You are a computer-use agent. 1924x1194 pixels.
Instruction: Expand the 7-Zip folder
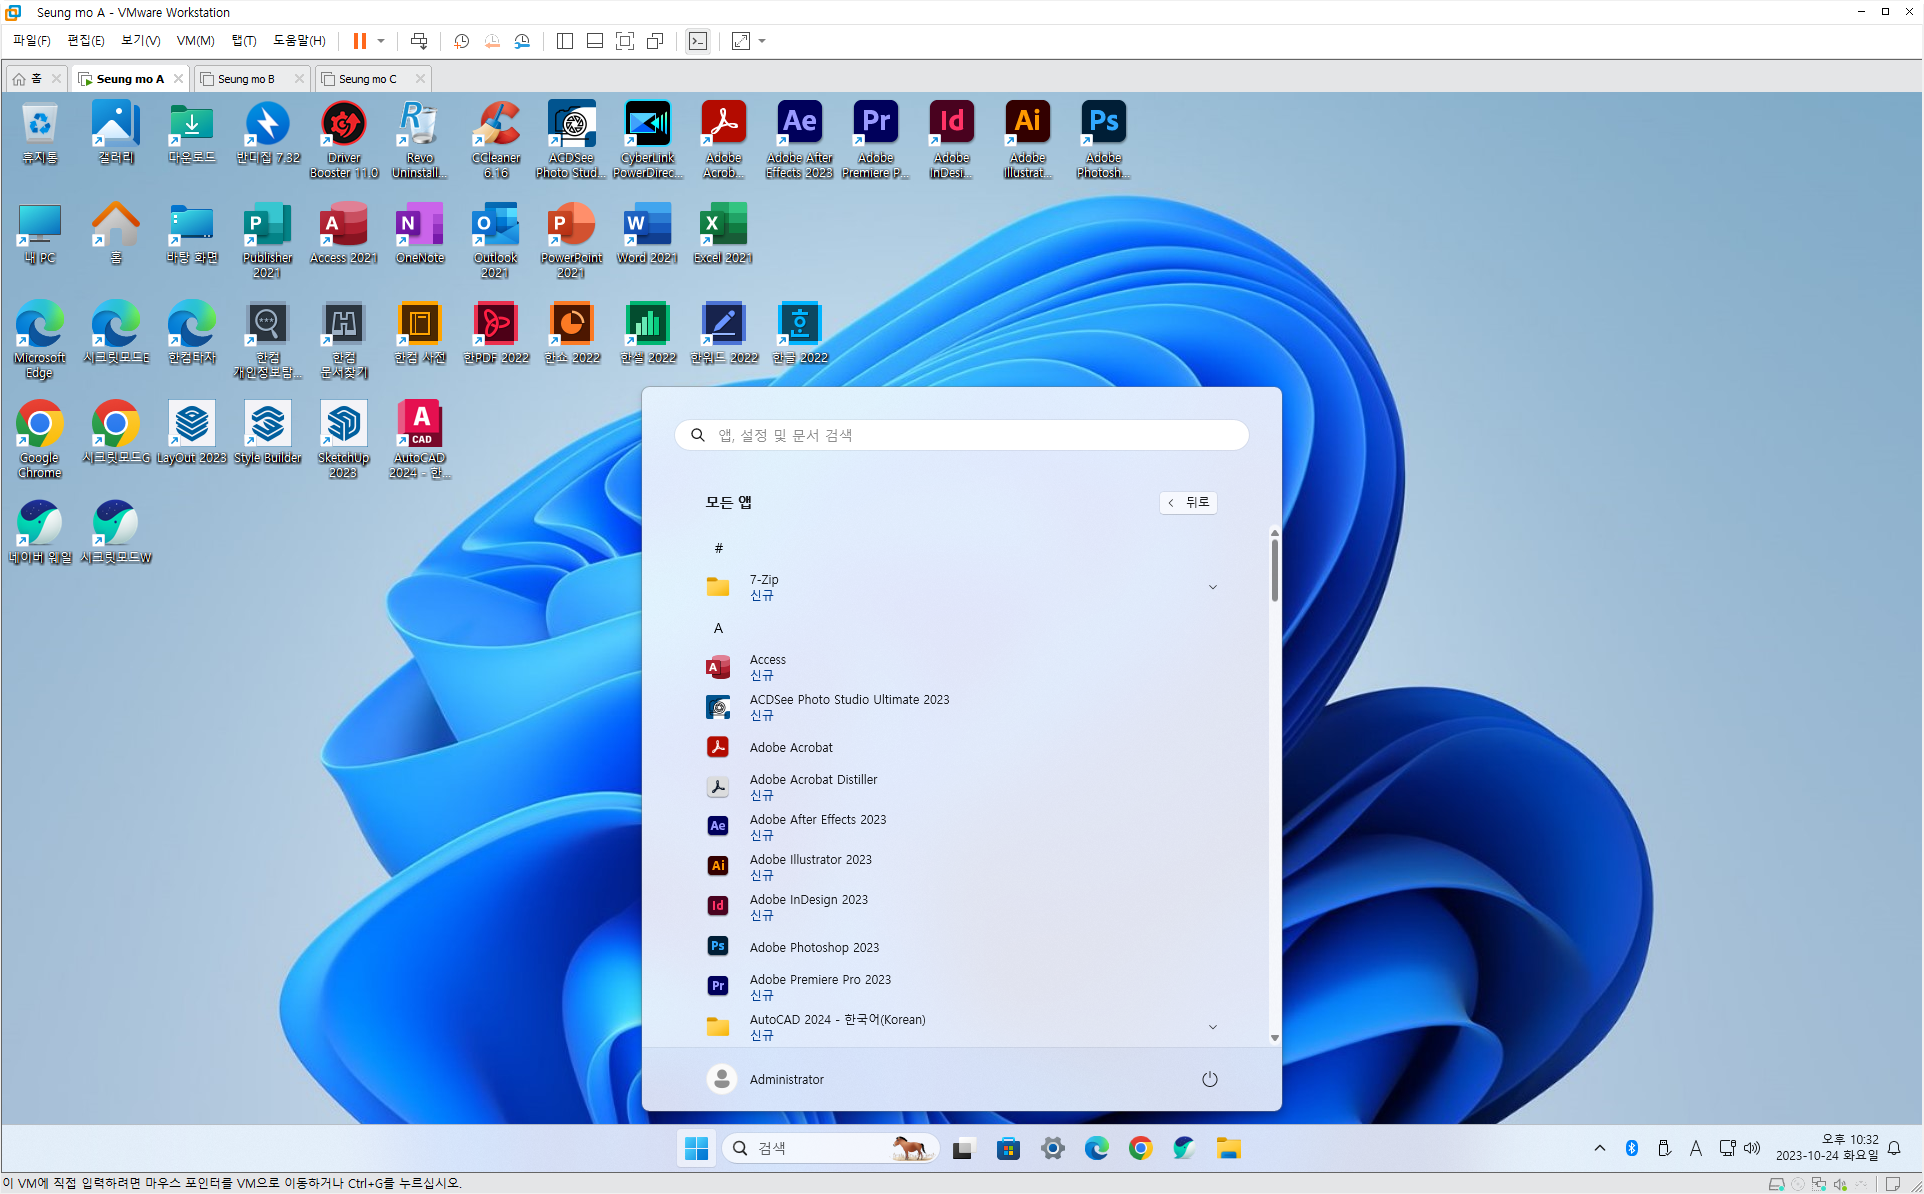click(x=1212, y=587)
